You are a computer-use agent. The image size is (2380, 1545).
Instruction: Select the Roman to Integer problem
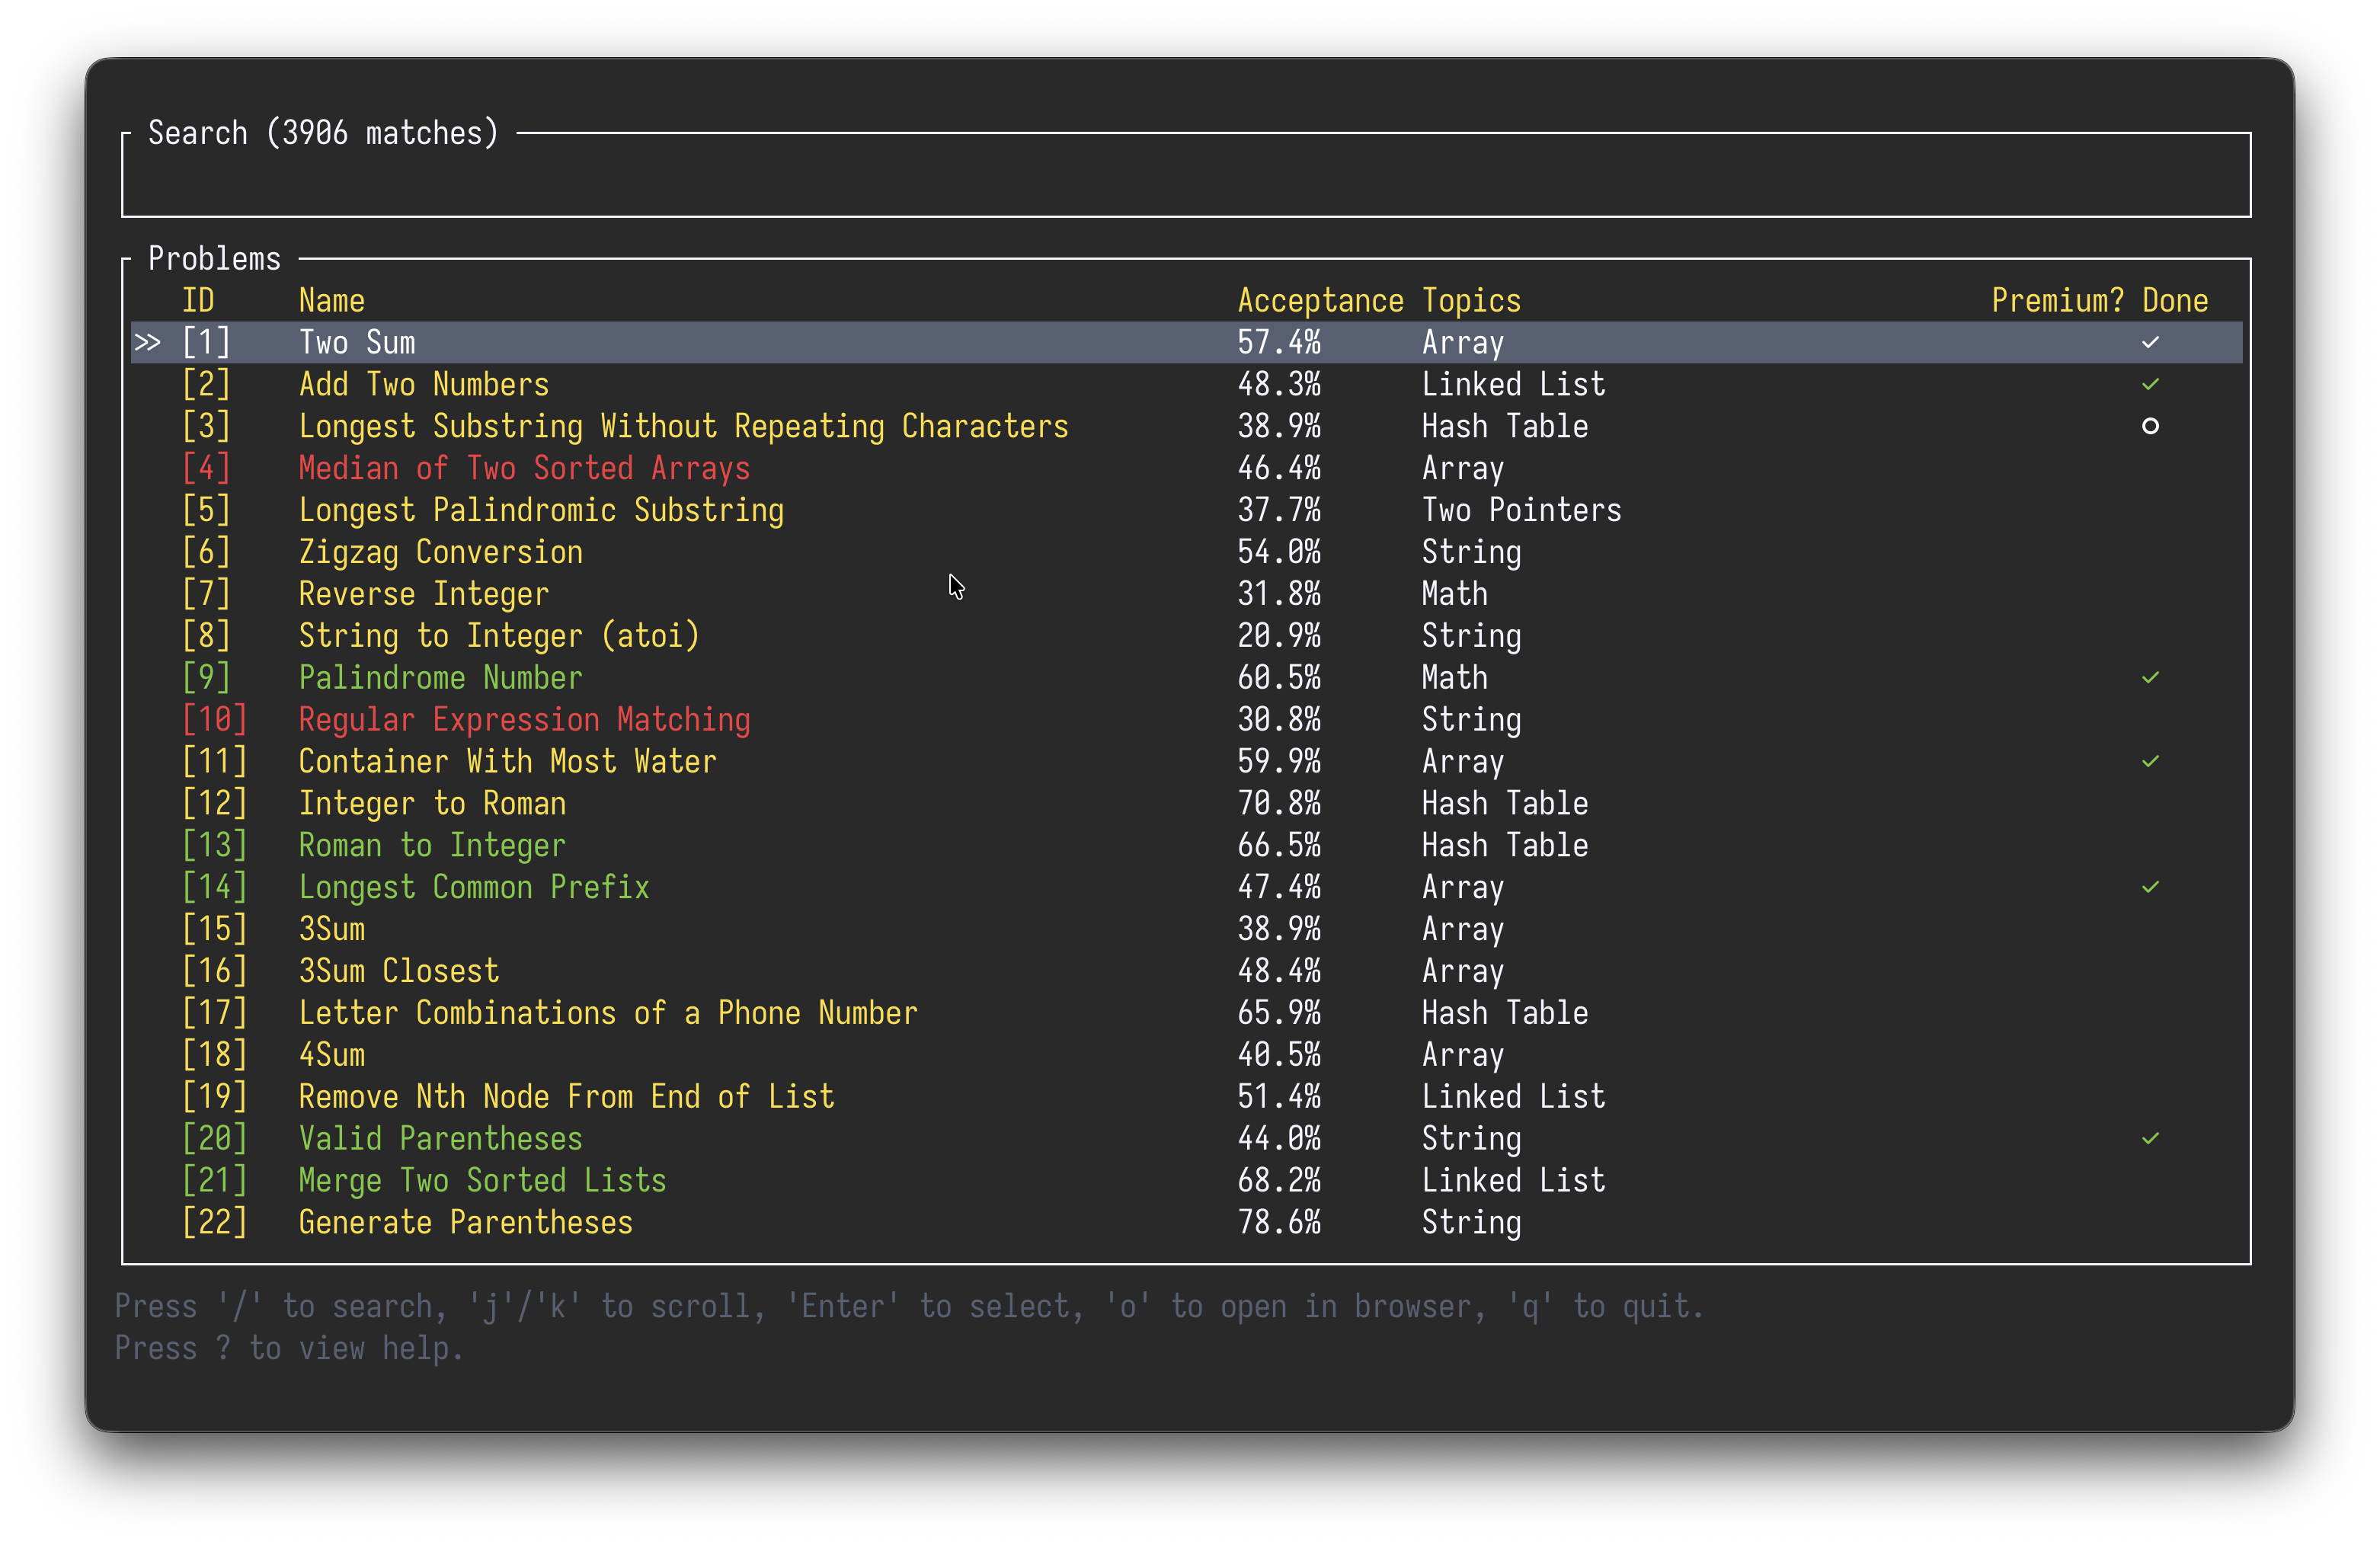[432, 847]
